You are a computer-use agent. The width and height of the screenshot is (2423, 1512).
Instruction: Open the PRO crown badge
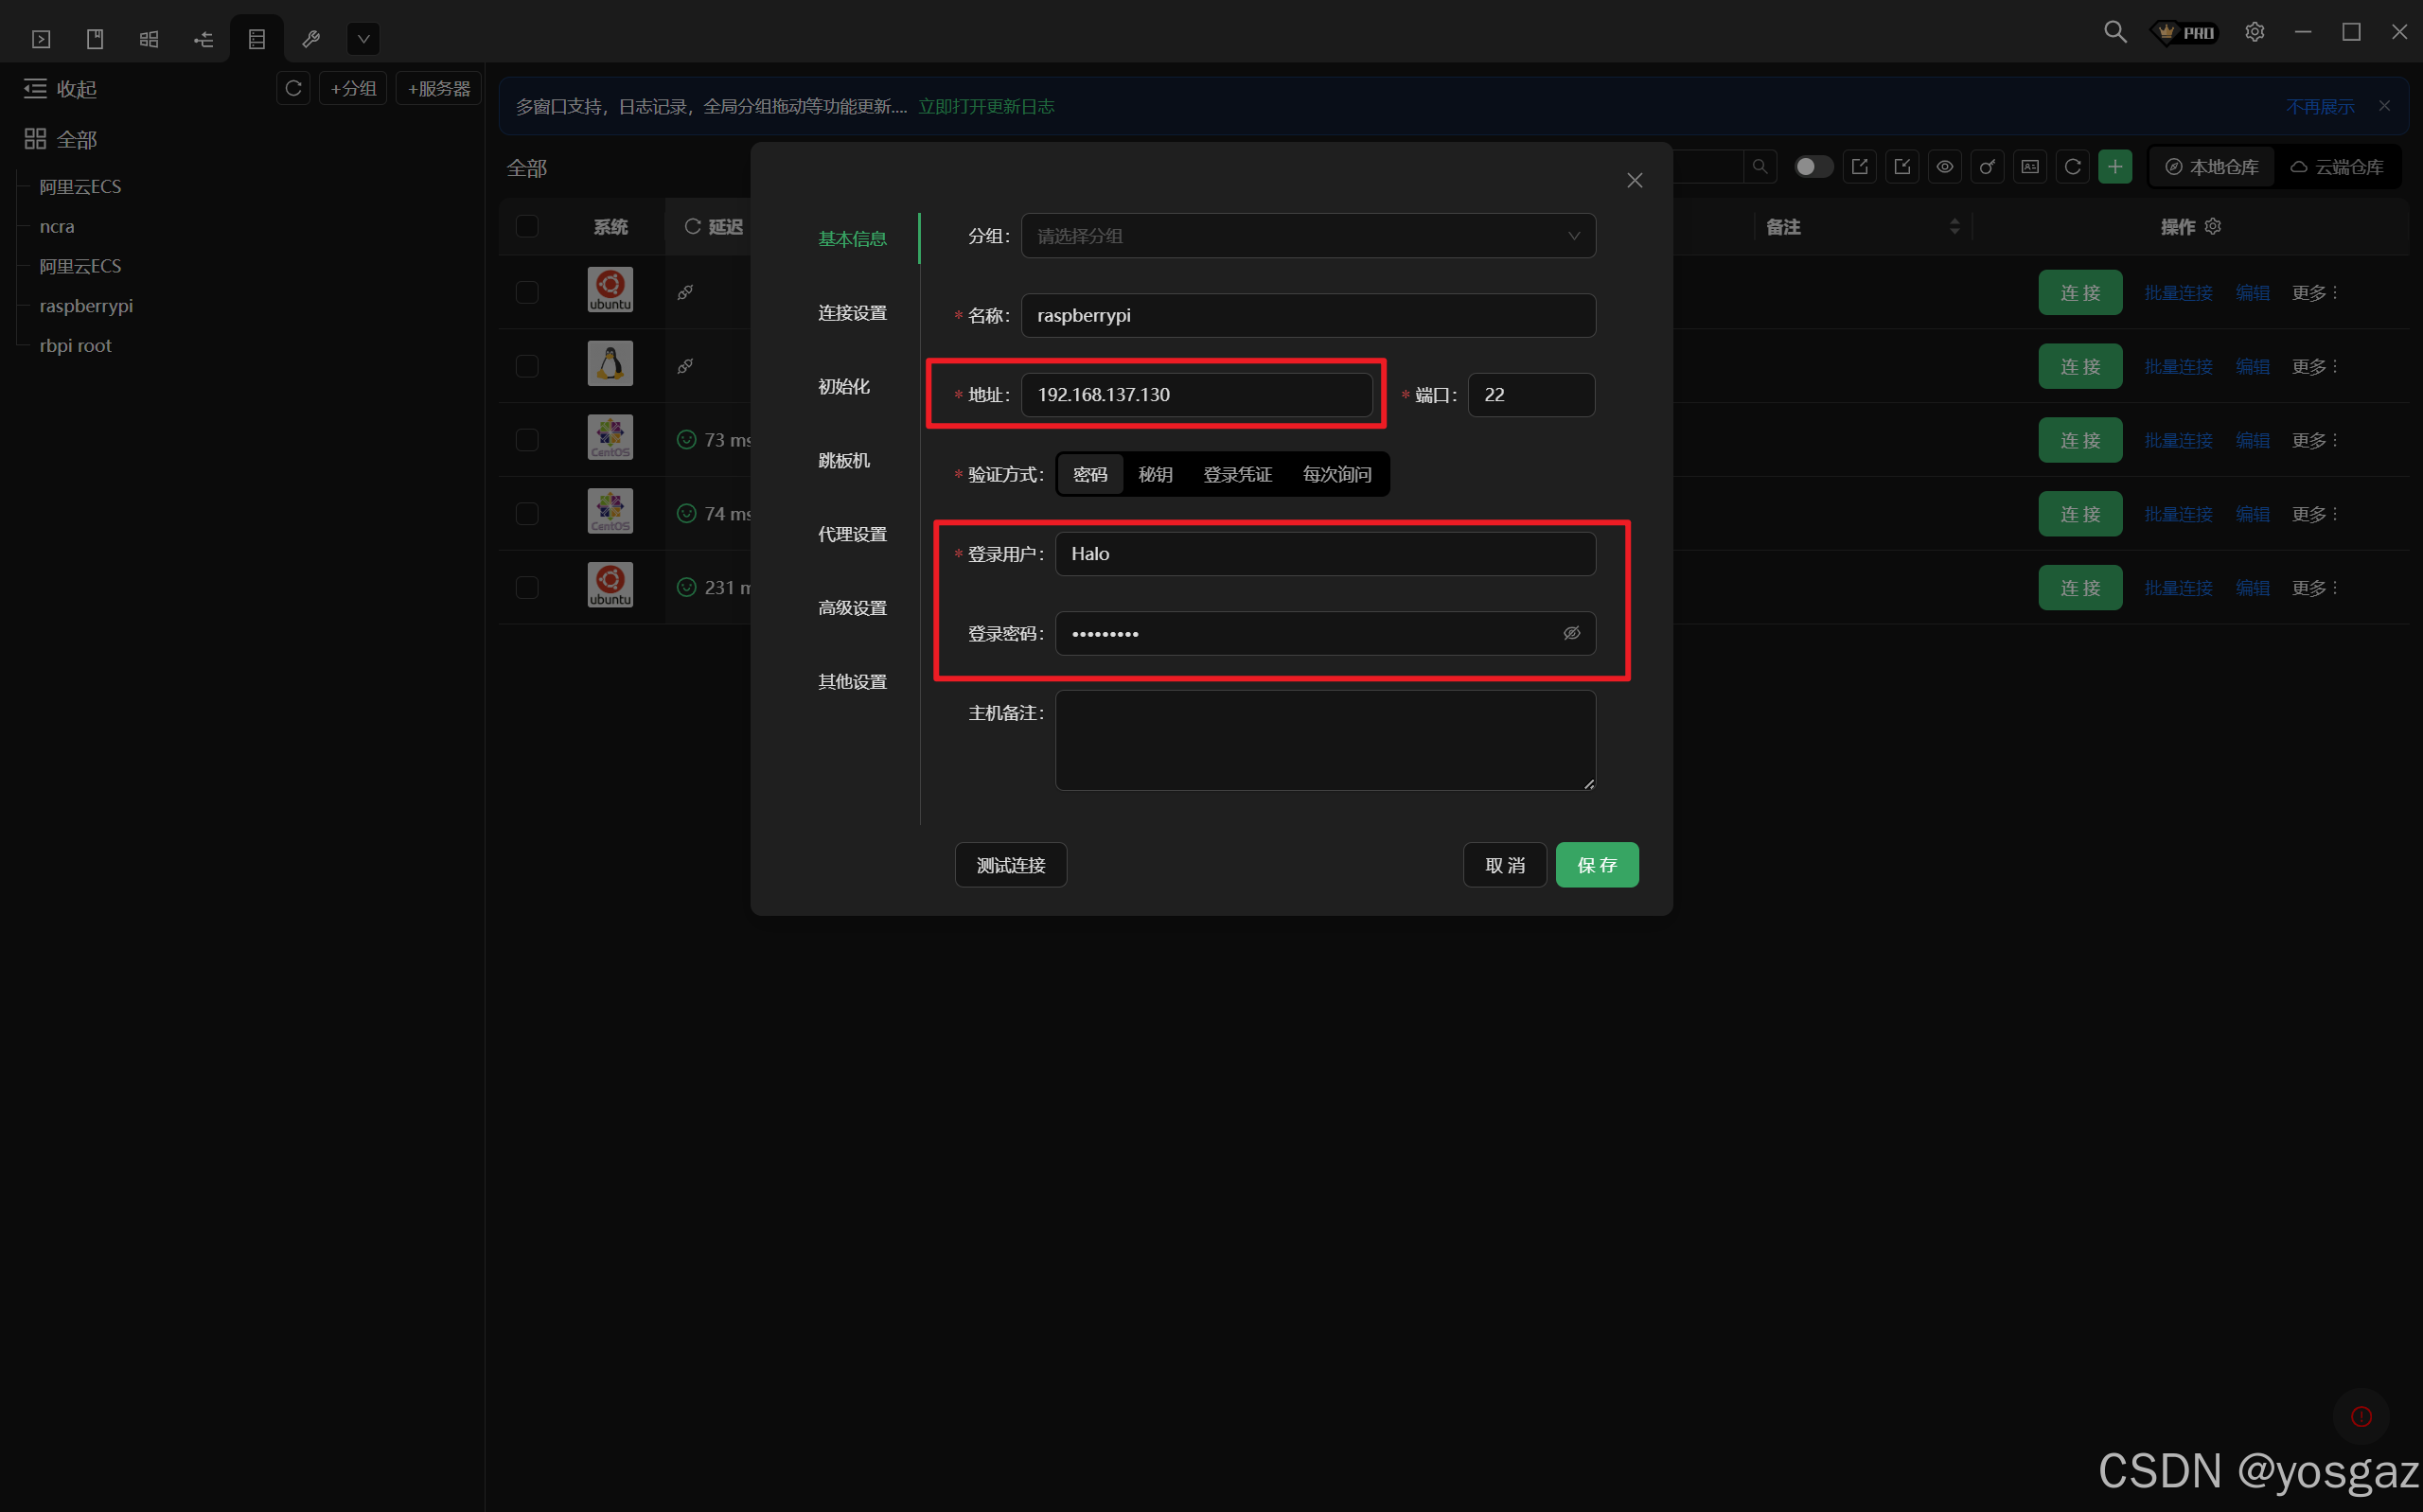[x=2185, y=33]
